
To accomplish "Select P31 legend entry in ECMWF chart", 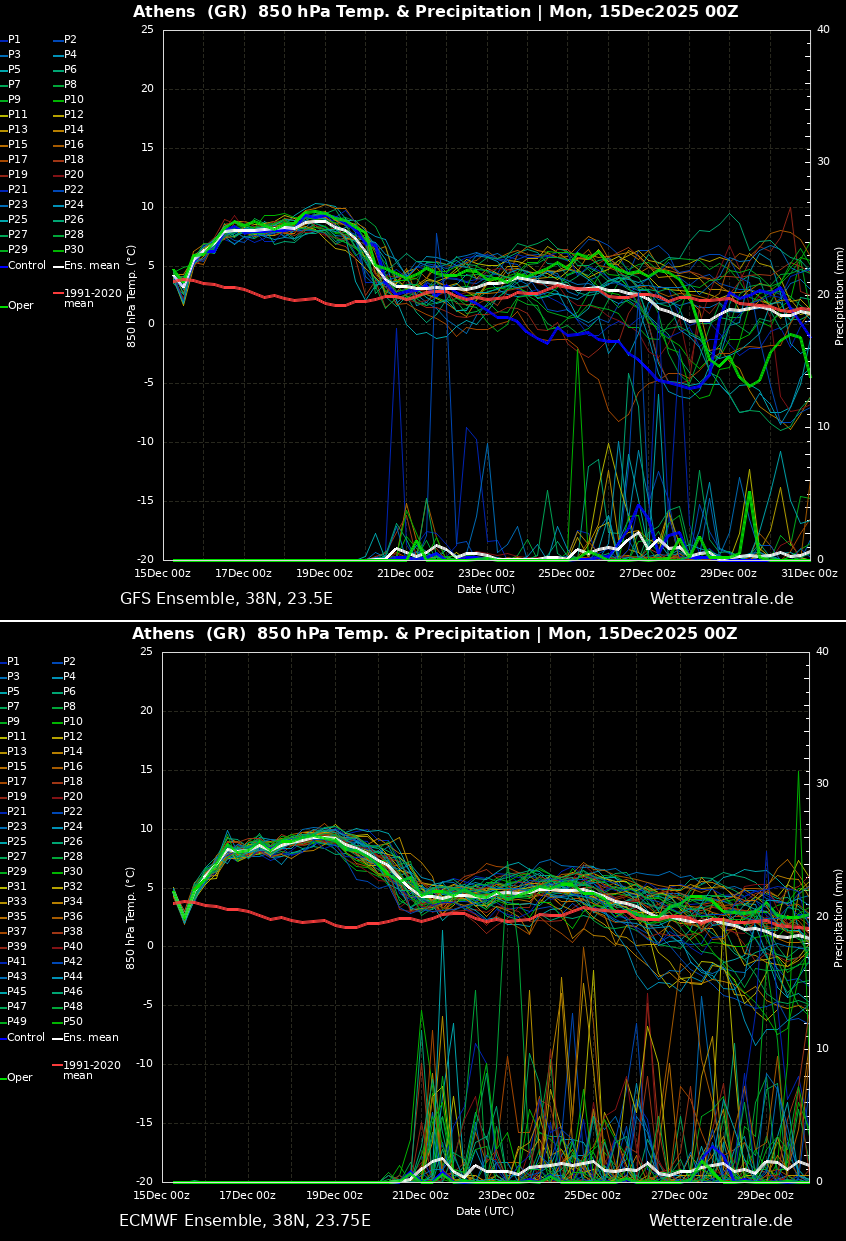I will click(x=18, y=887).
